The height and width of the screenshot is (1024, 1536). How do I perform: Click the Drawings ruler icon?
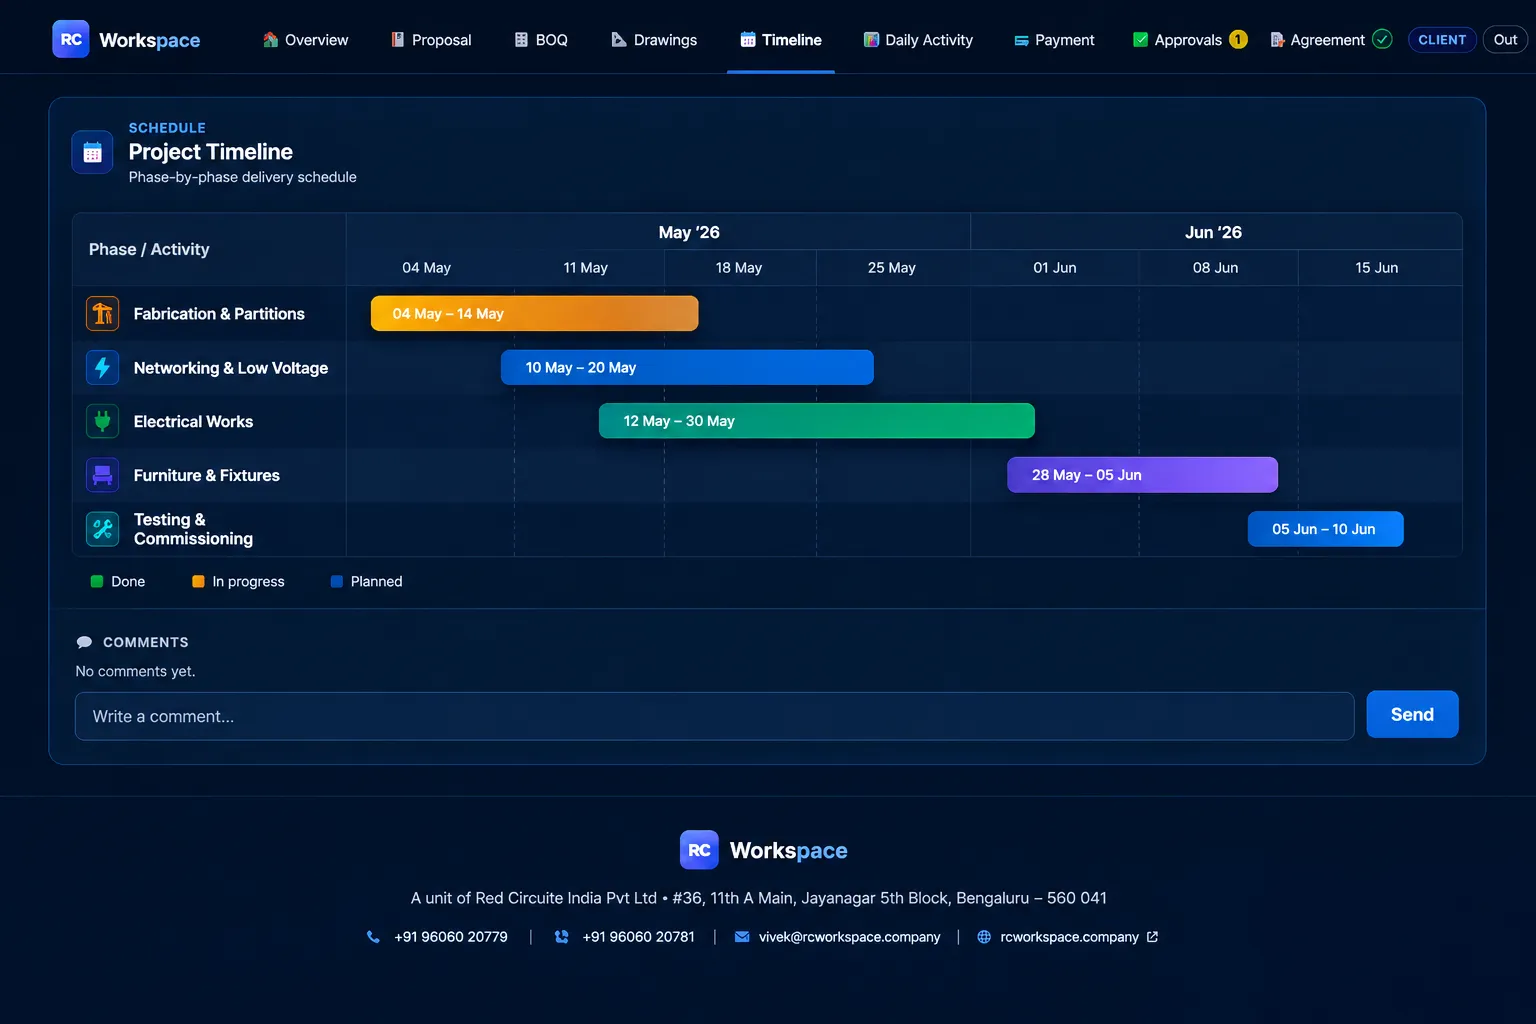619,40
